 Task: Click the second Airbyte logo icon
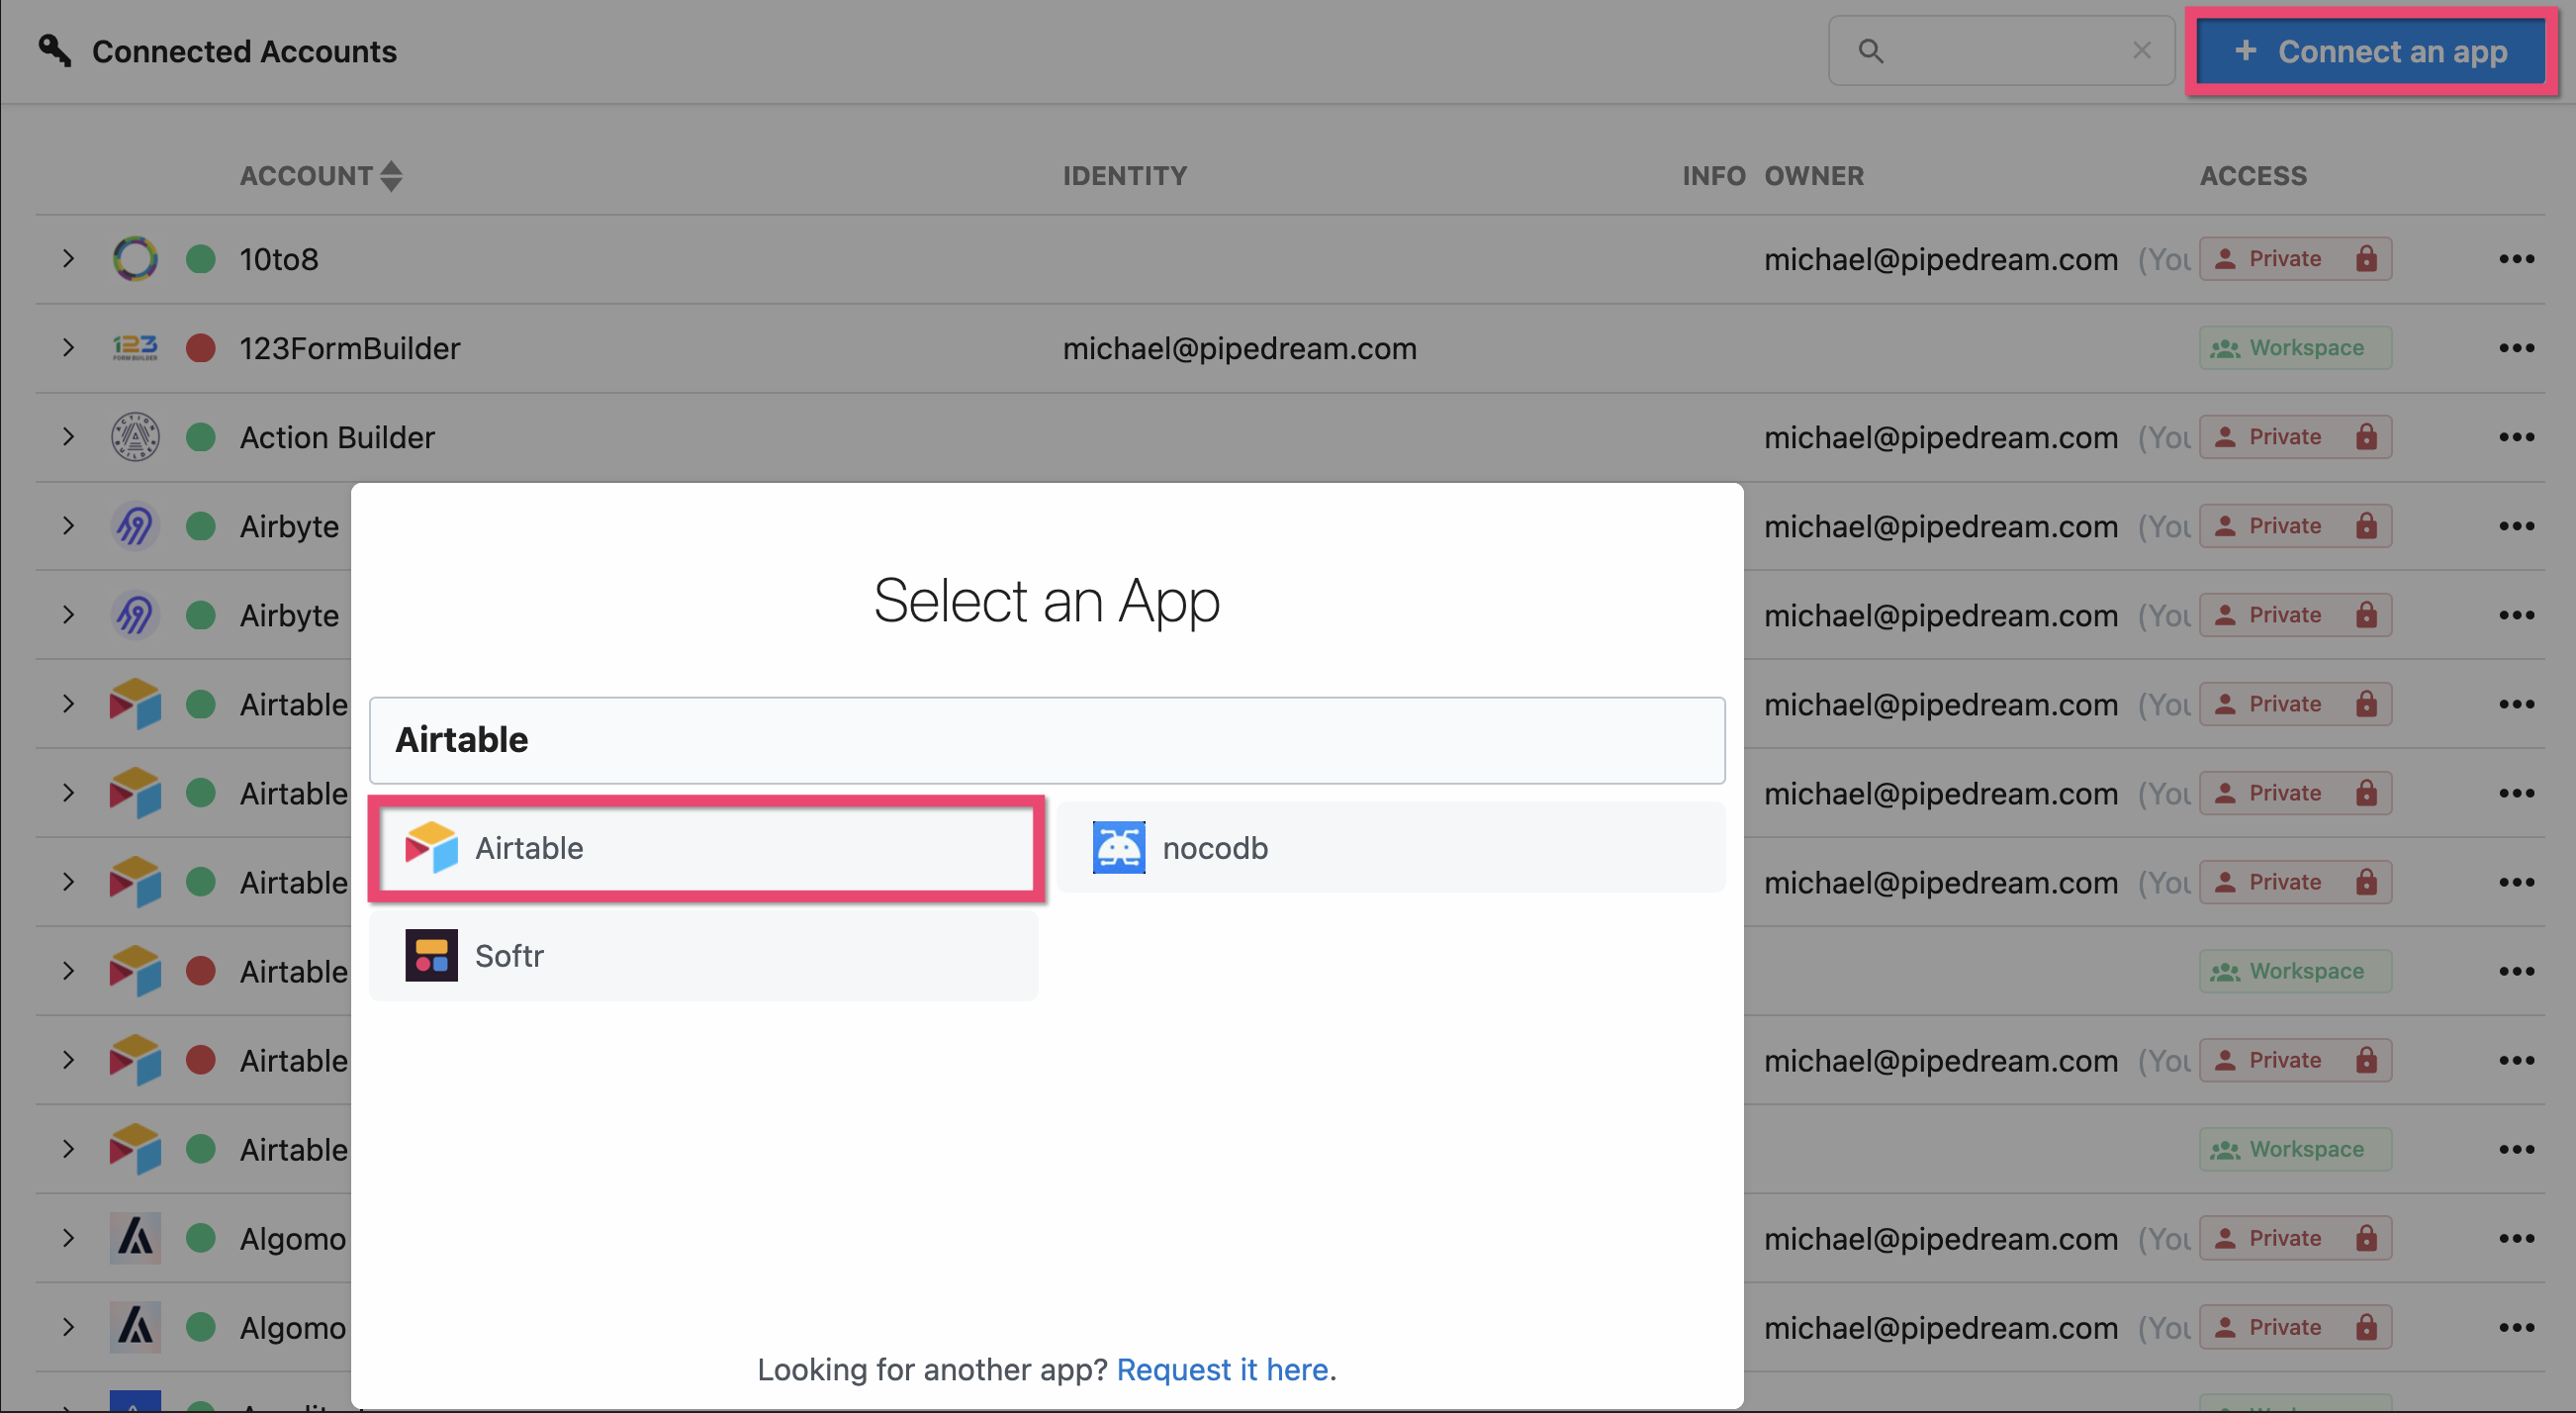pos(135,615)
